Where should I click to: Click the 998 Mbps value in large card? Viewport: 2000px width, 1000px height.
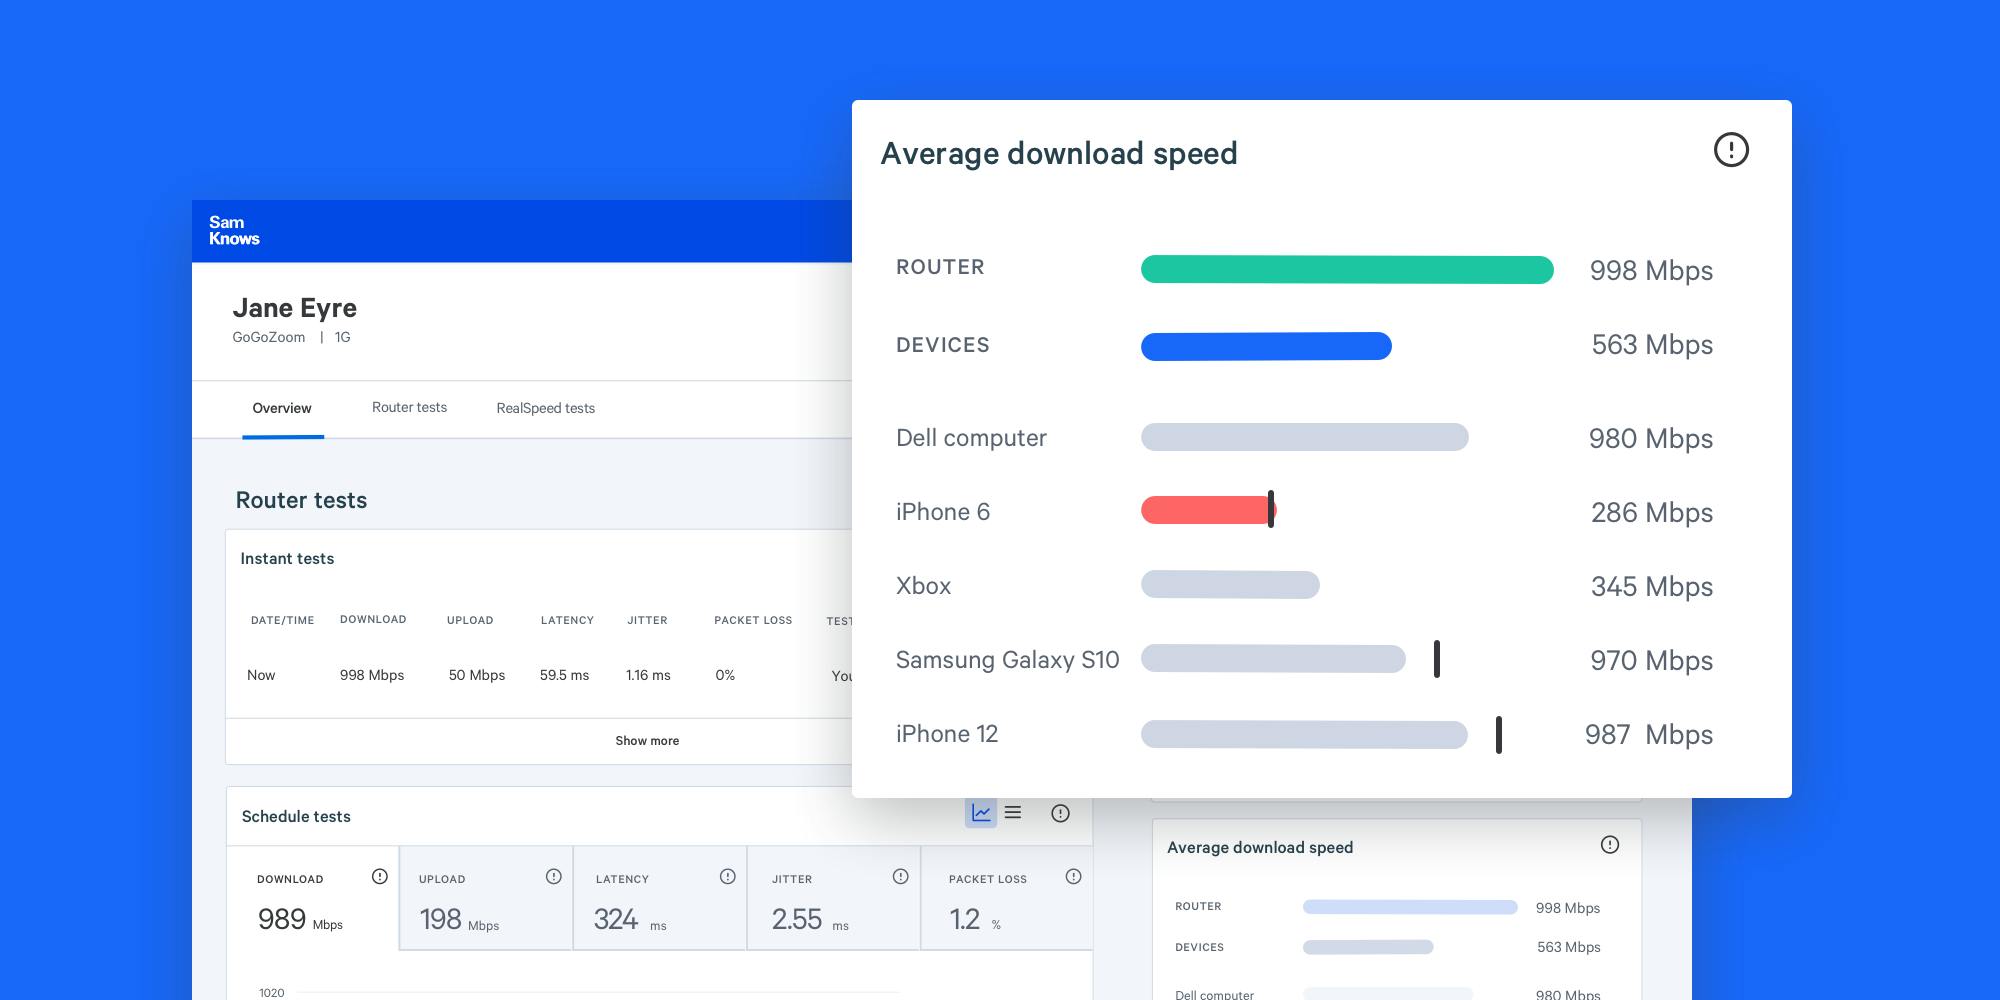[1651, 271]
